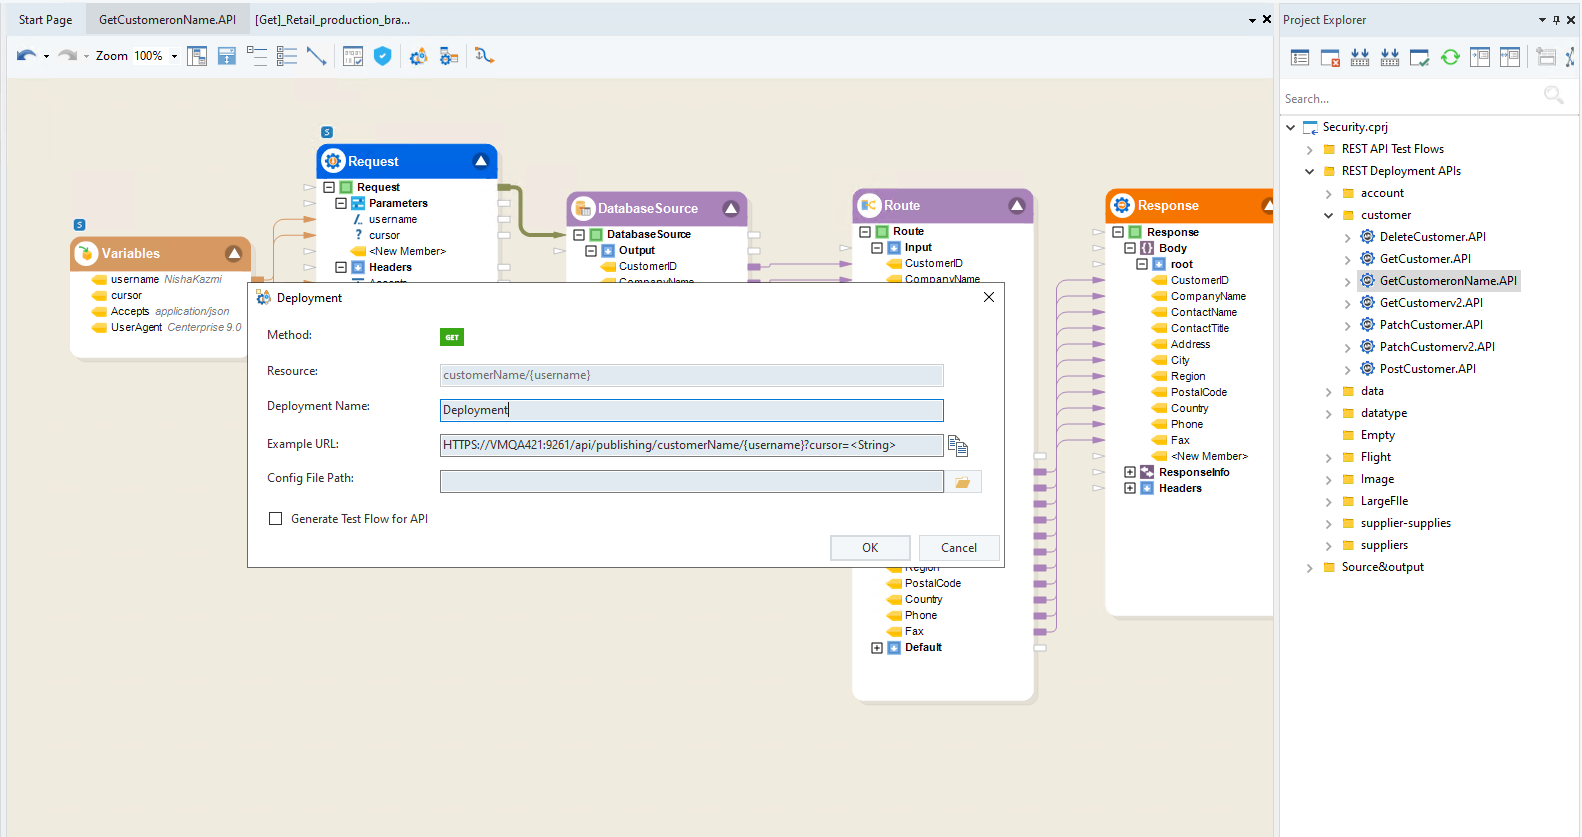This screenshot has width=1582, height=837.
Task: Open the Zoom percentage dropdown
Action: 174,56
